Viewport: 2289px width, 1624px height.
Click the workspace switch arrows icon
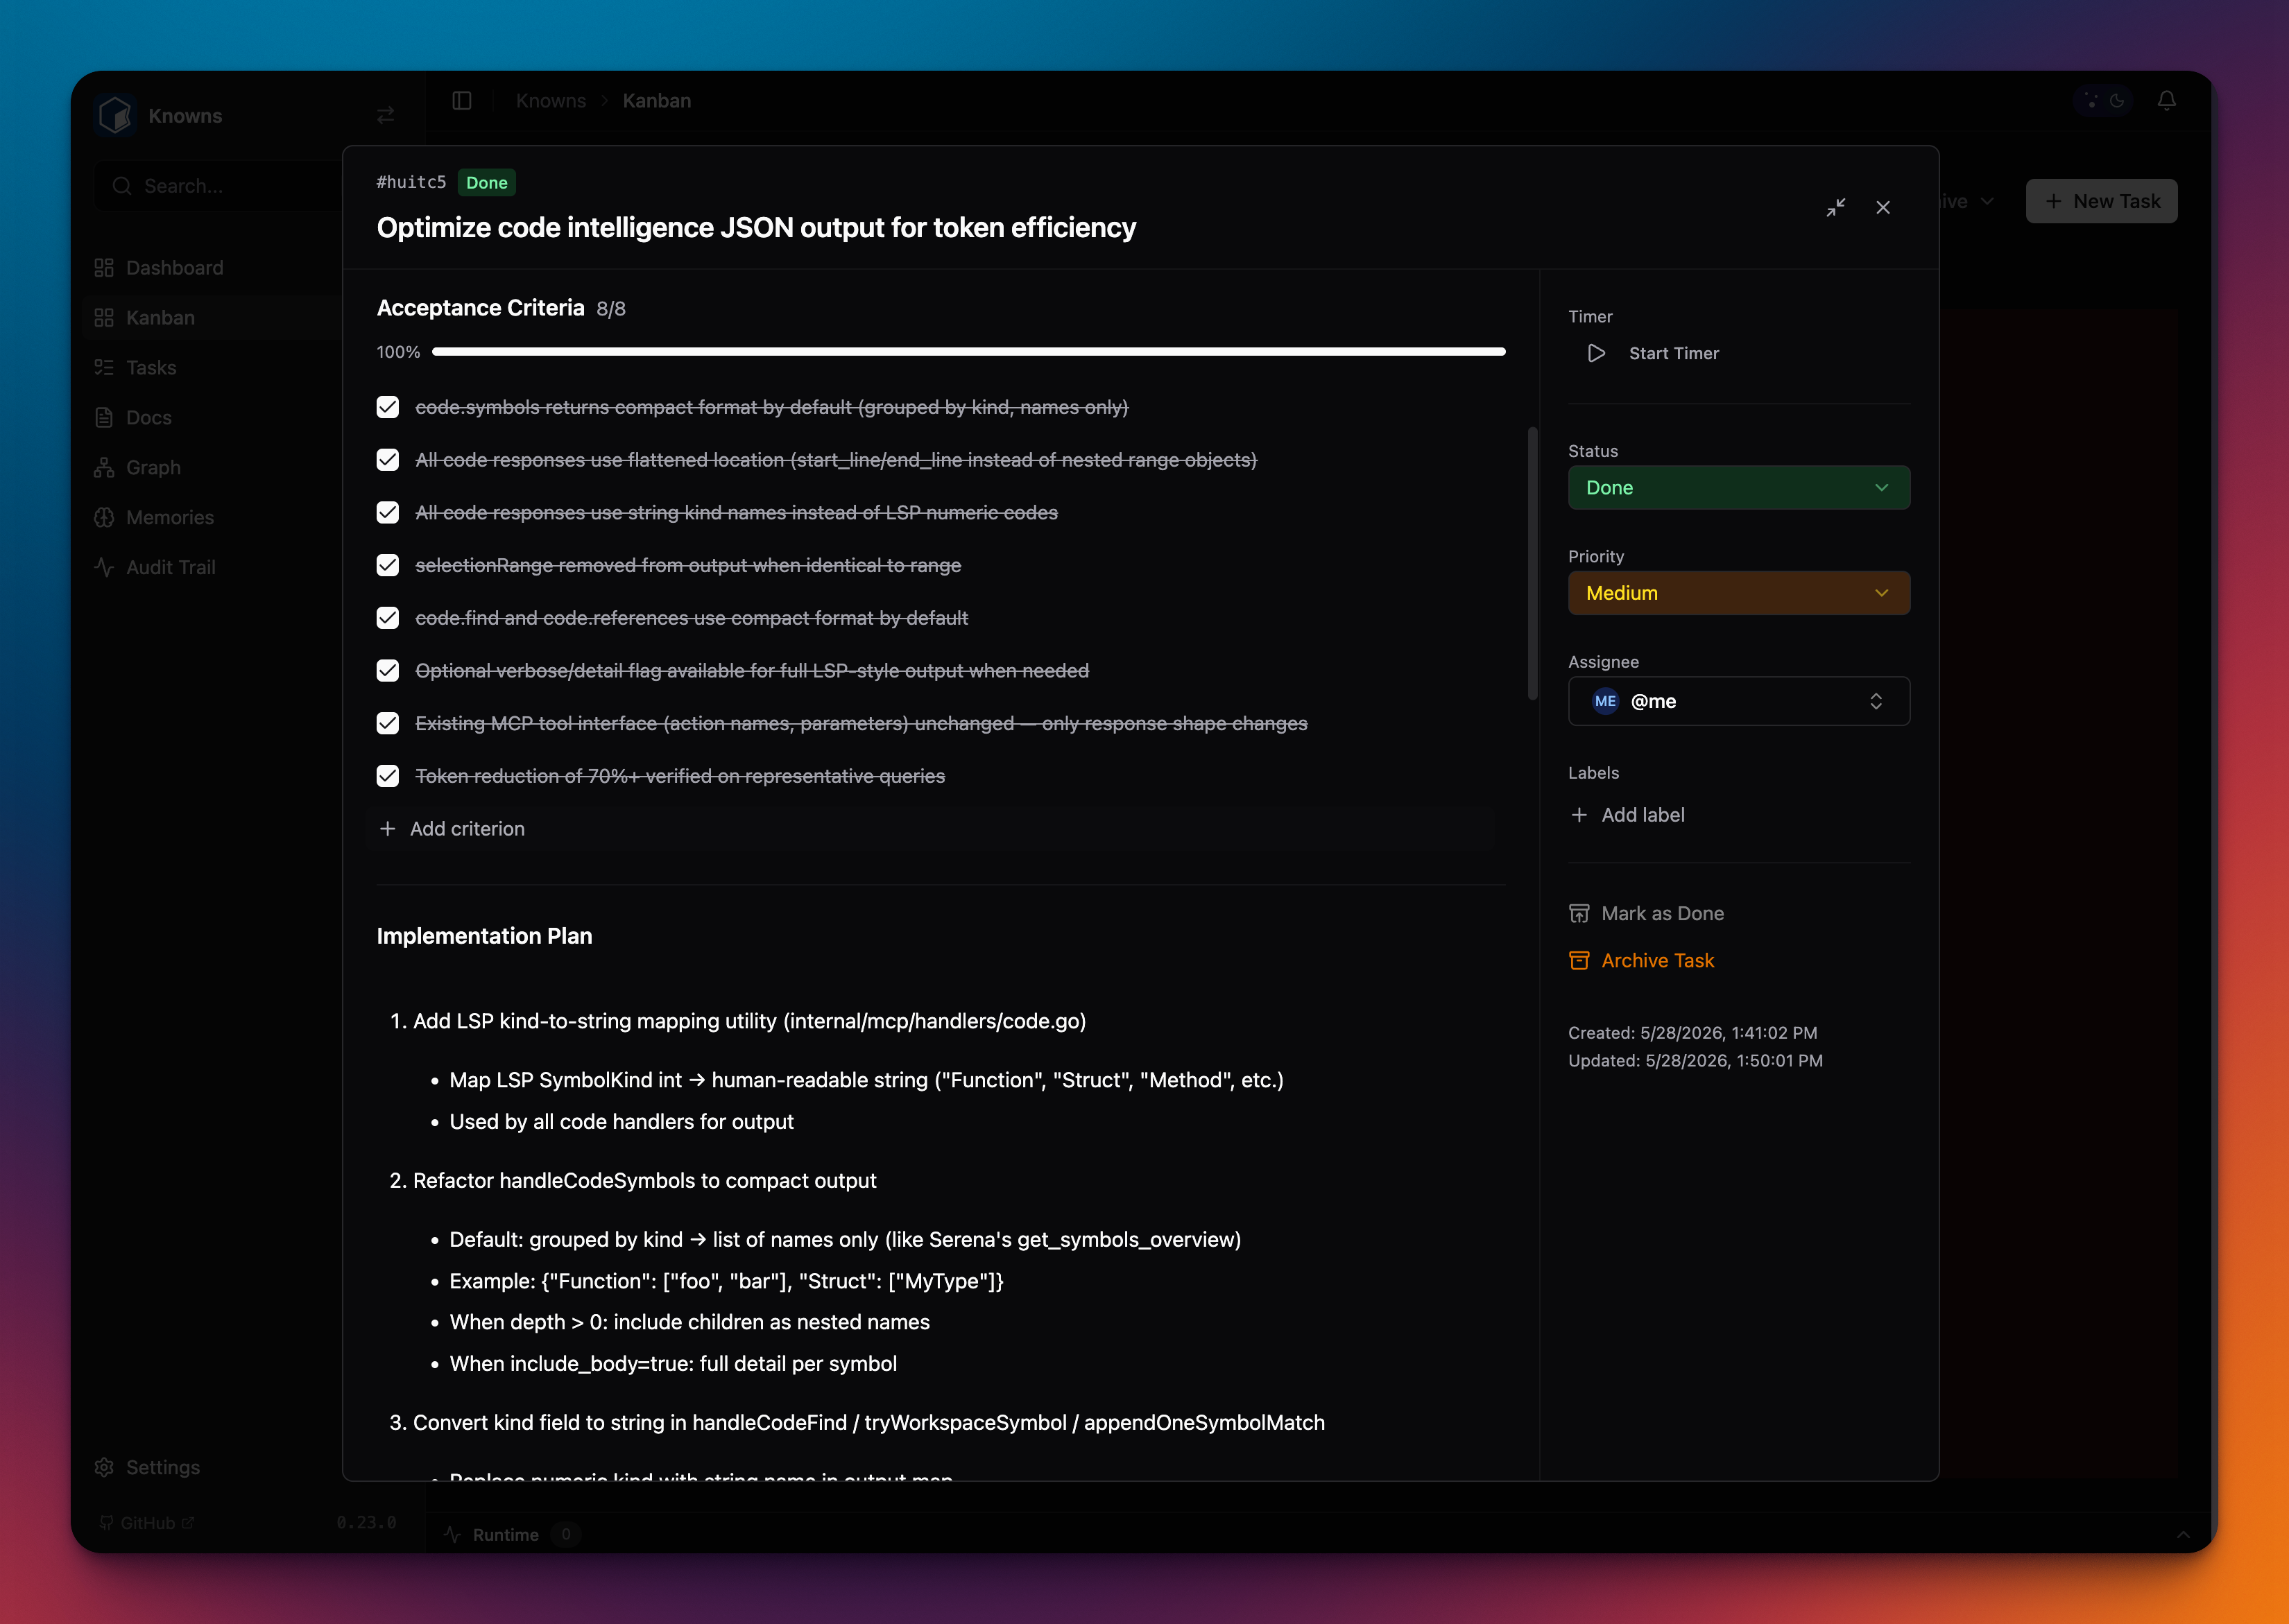tap(386, 116)
